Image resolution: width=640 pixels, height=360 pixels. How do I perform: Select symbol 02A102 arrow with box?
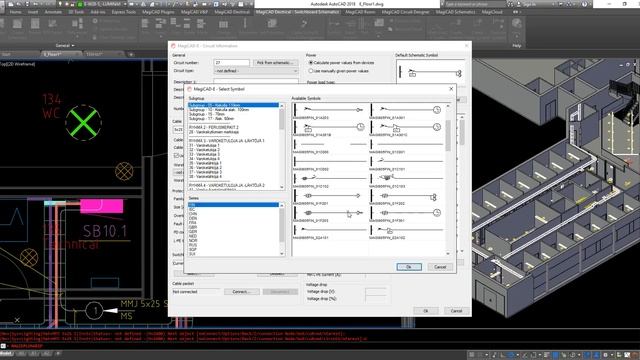click(x=407, y=231)
